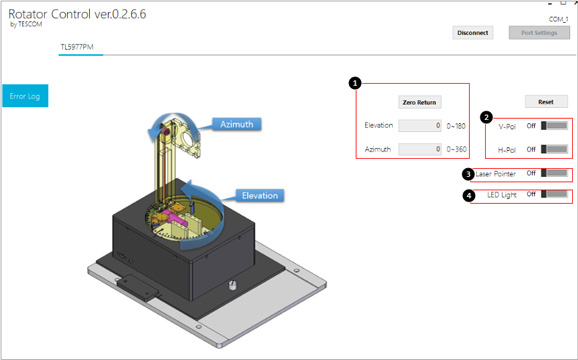Click the numbered marker 3 badge
The height and width of the screenshot is (360, 578).
[x=468, y=174]
